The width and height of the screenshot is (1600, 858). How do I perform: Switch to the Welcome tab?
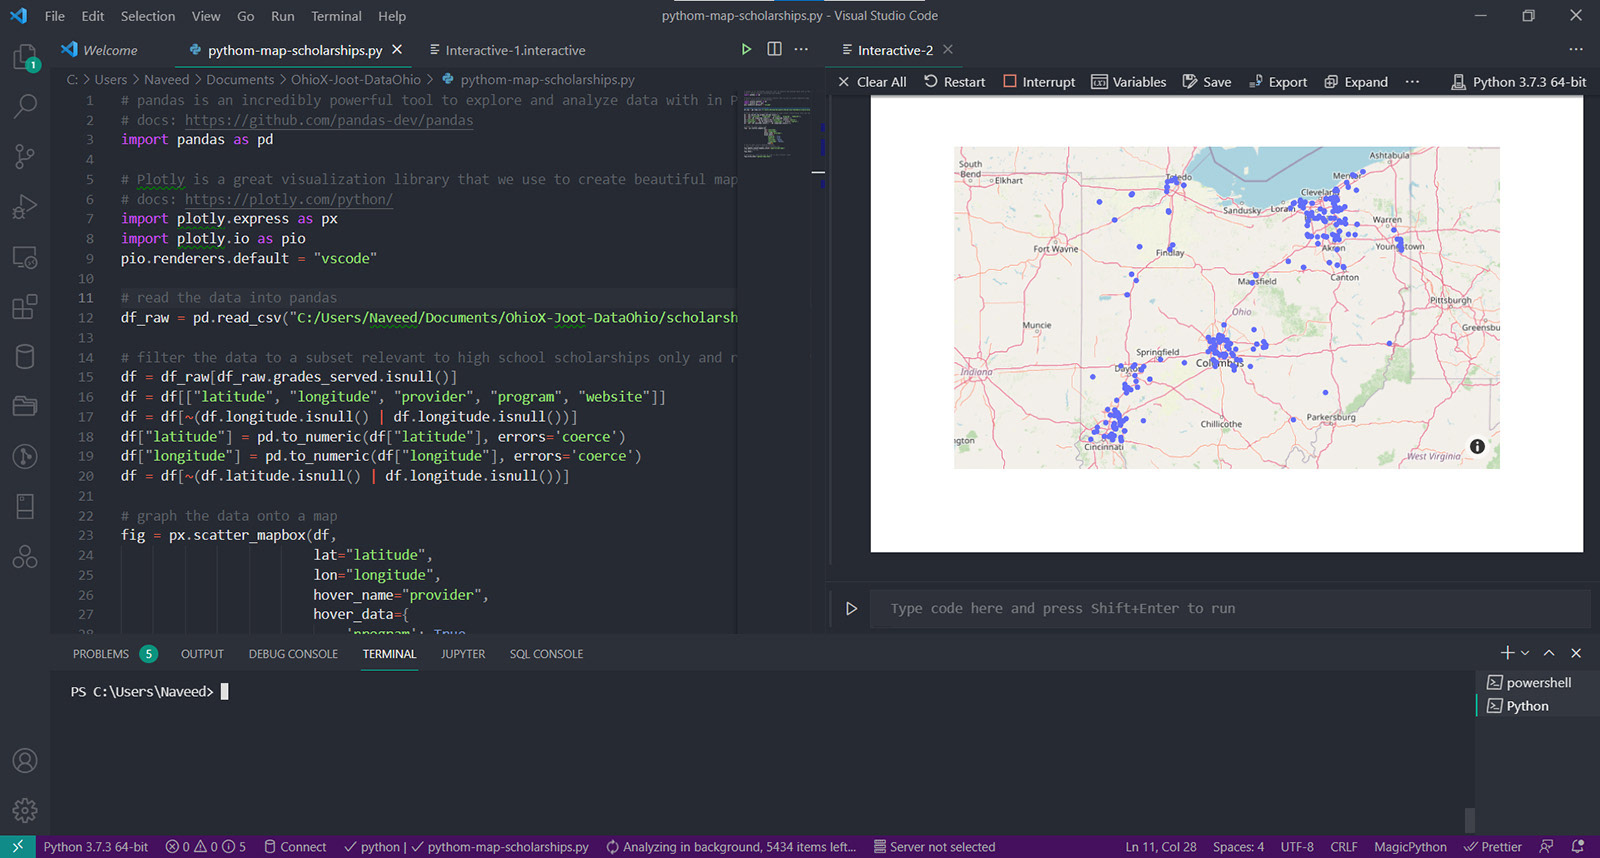coord(99,50)
